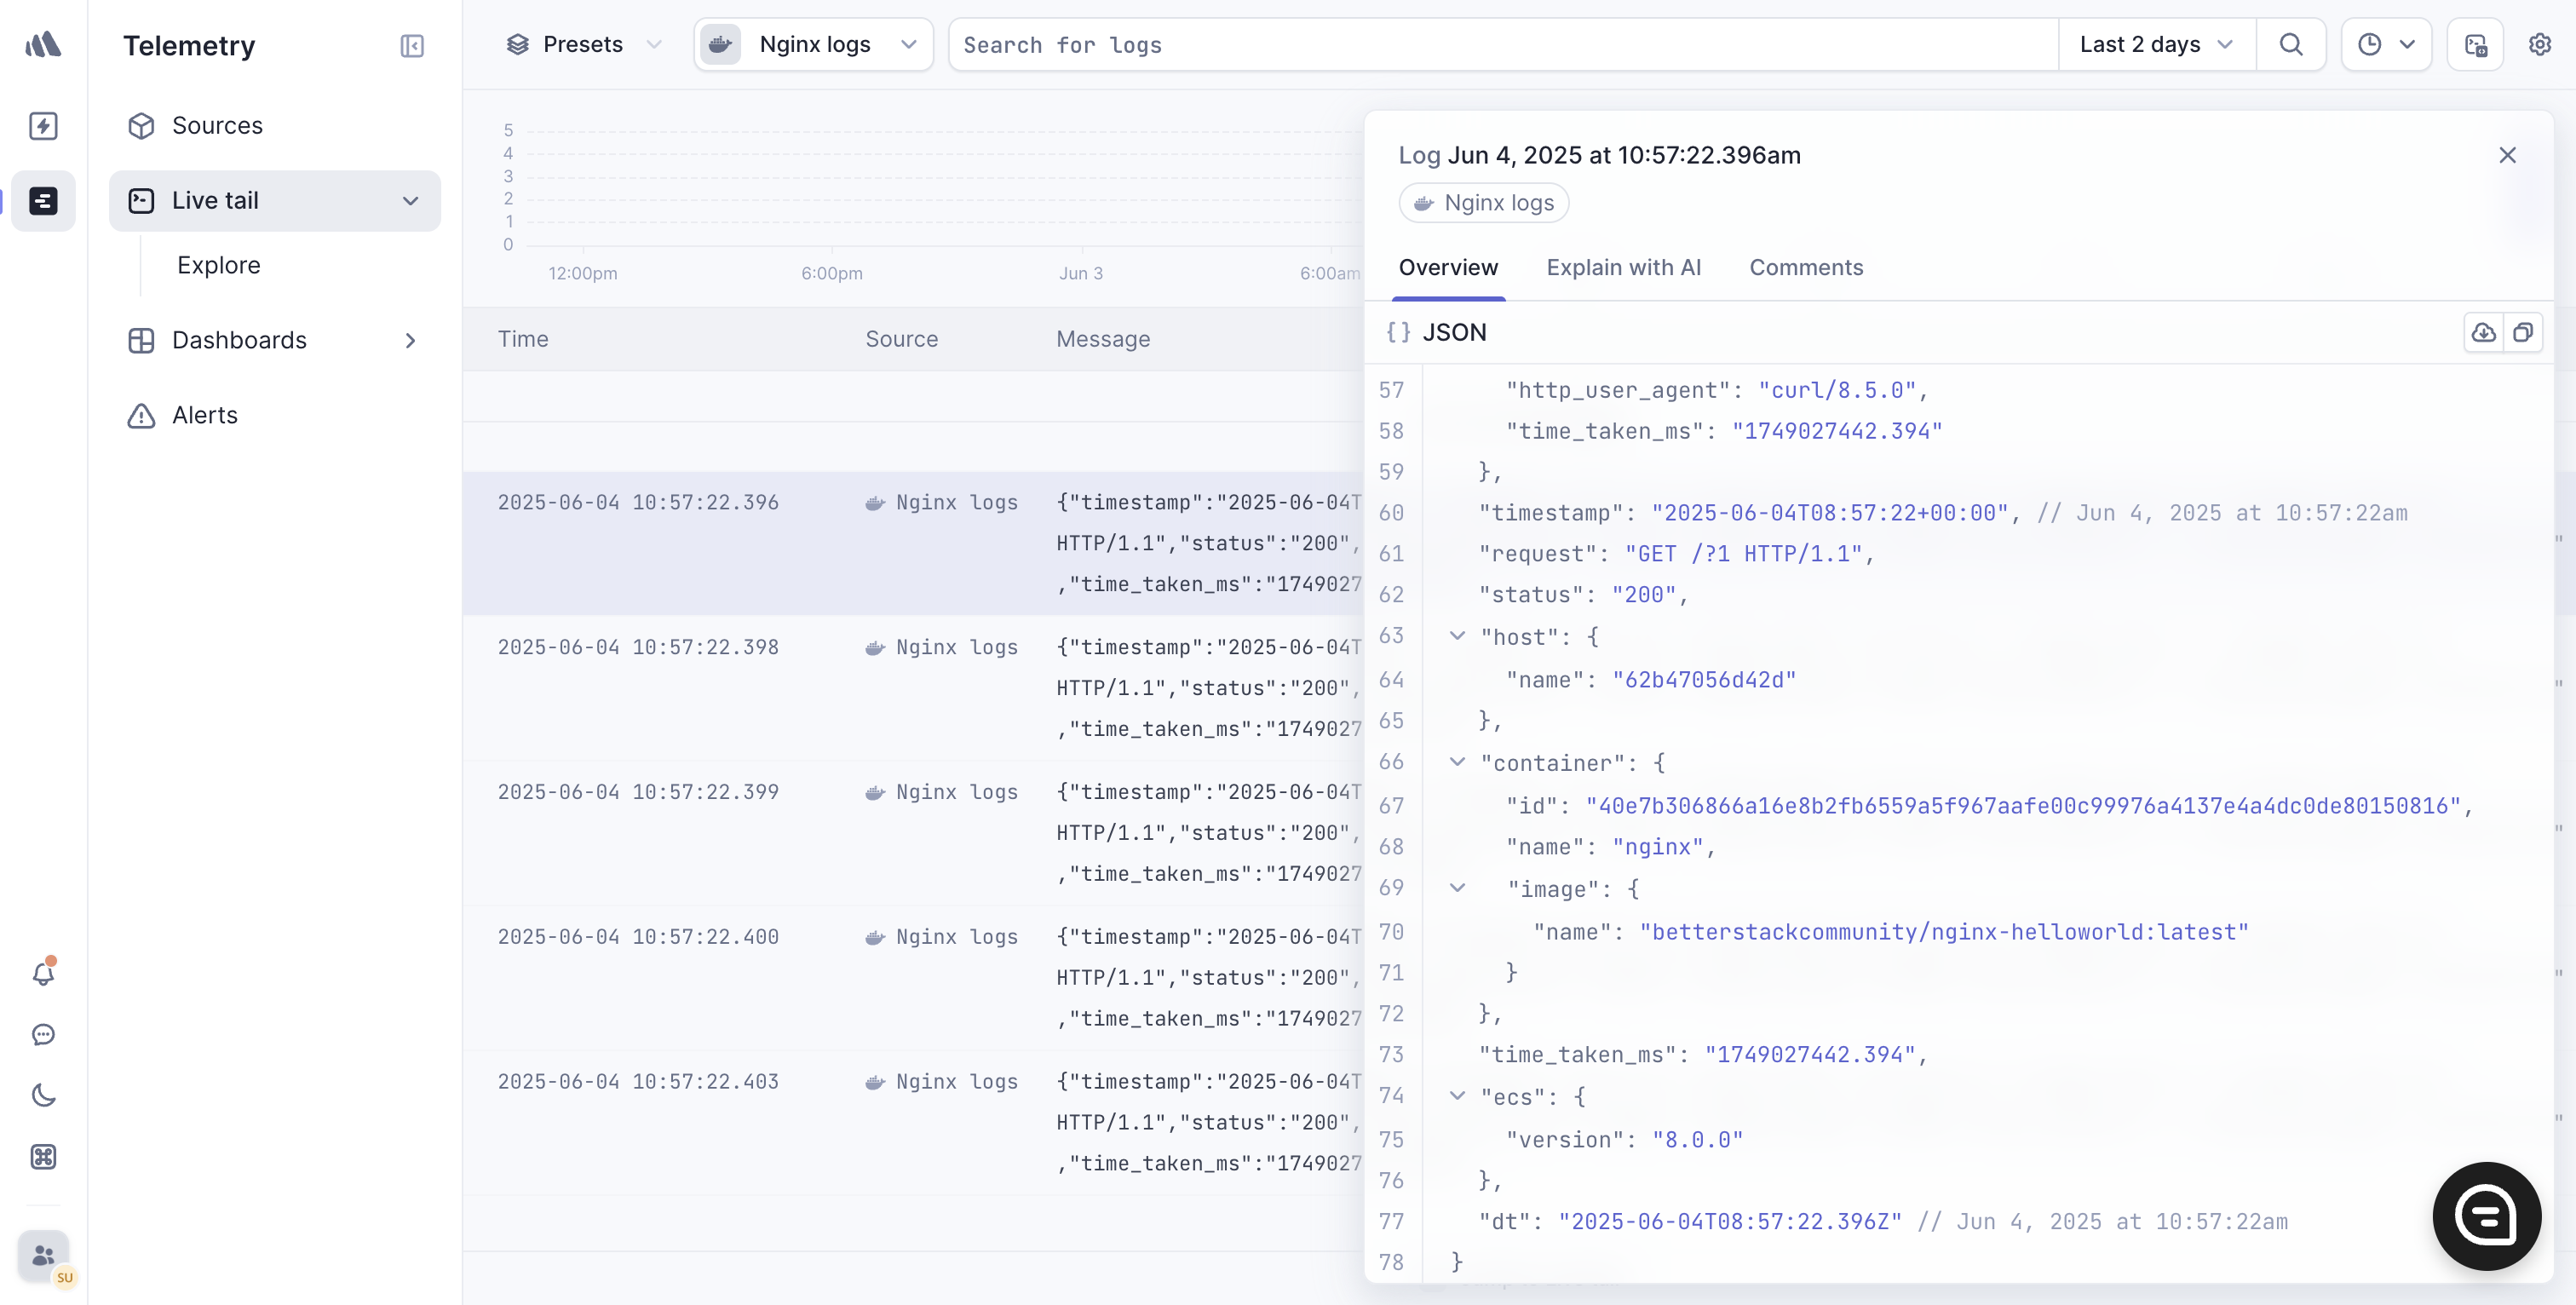This screenshot has height=1305, width=2576.
Task: Open the Uptime lightning bolt section
Action: [x=43, y=126]
